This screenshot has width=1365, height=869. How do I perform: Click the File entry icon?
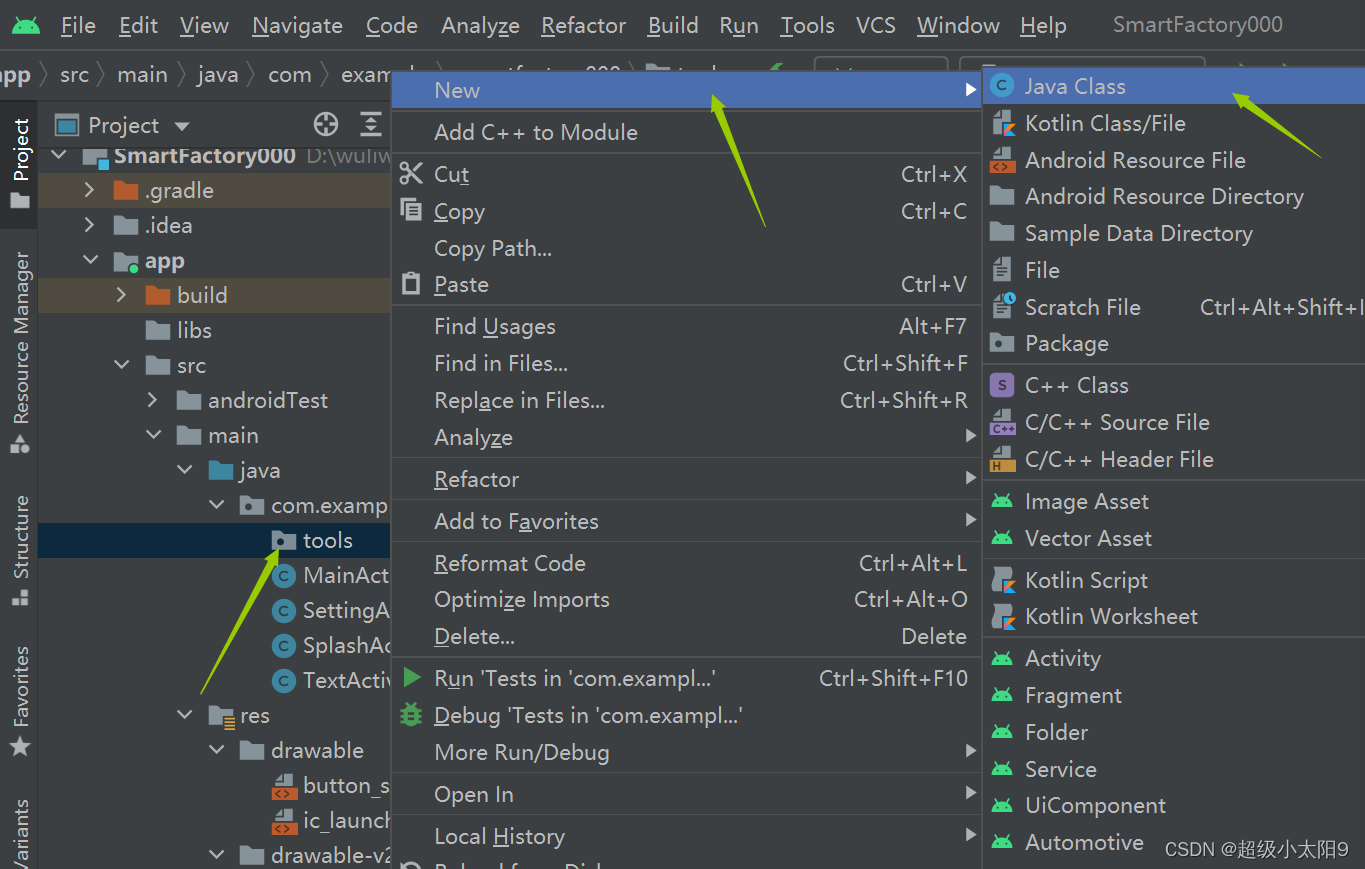[x=1002, y=270]
